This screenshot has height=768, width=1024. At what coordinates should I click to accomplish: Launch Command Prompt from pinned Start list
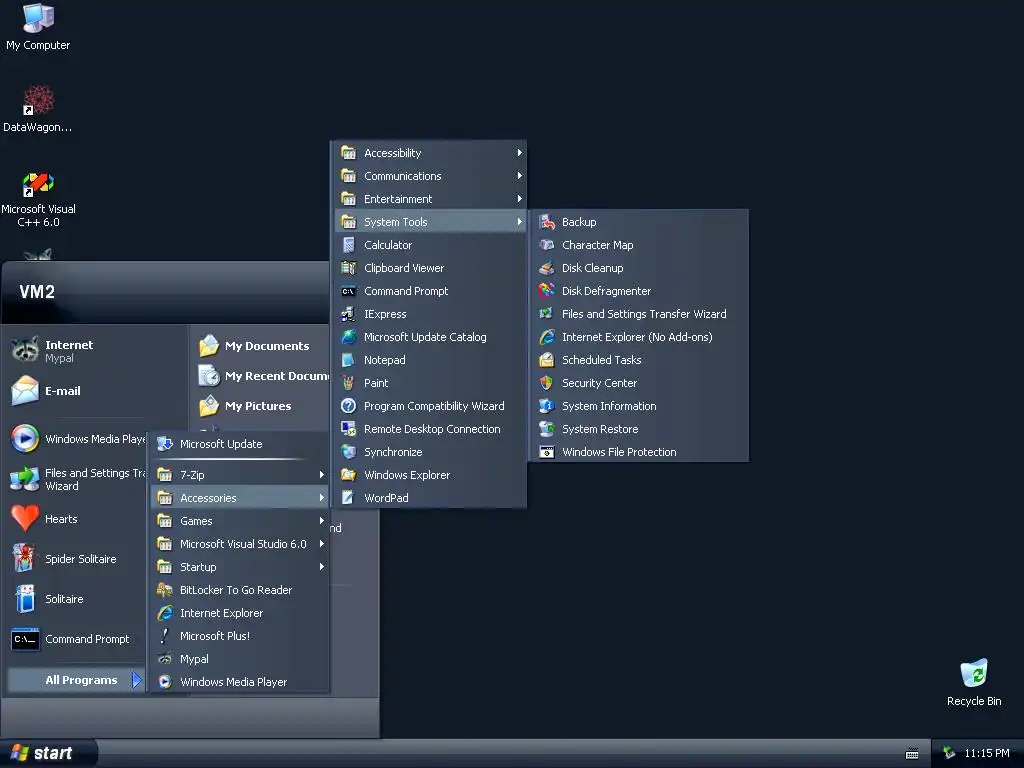tap(77, 639)
